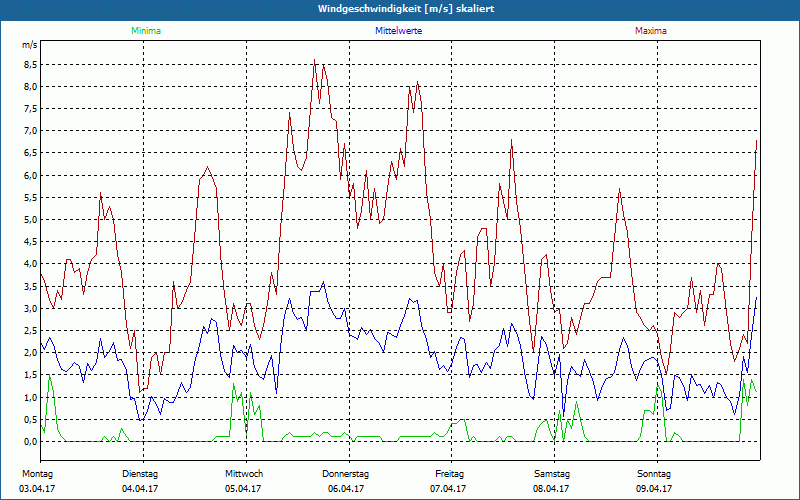The width and height of the screenshot is (800, 500).
Task: Click the 3,0 y-axis value
Action: [31, 309]
